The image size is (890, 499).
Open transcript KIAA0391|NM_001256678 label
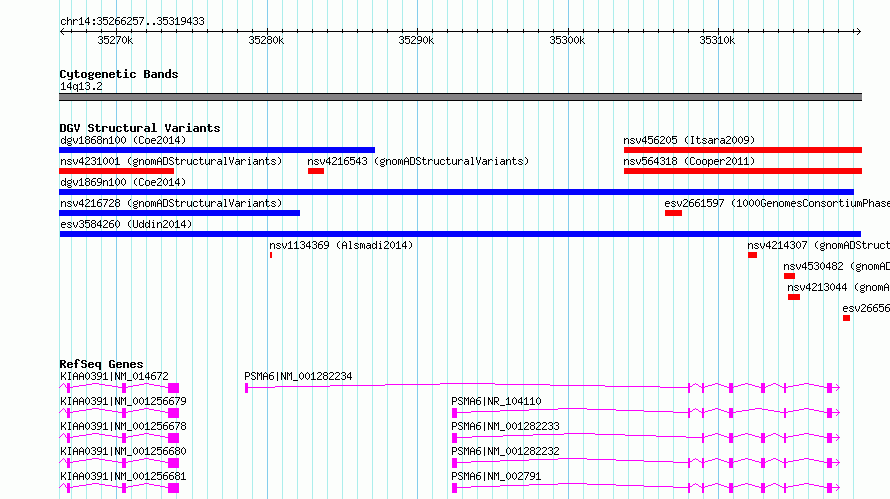click(x=123, y=426)
